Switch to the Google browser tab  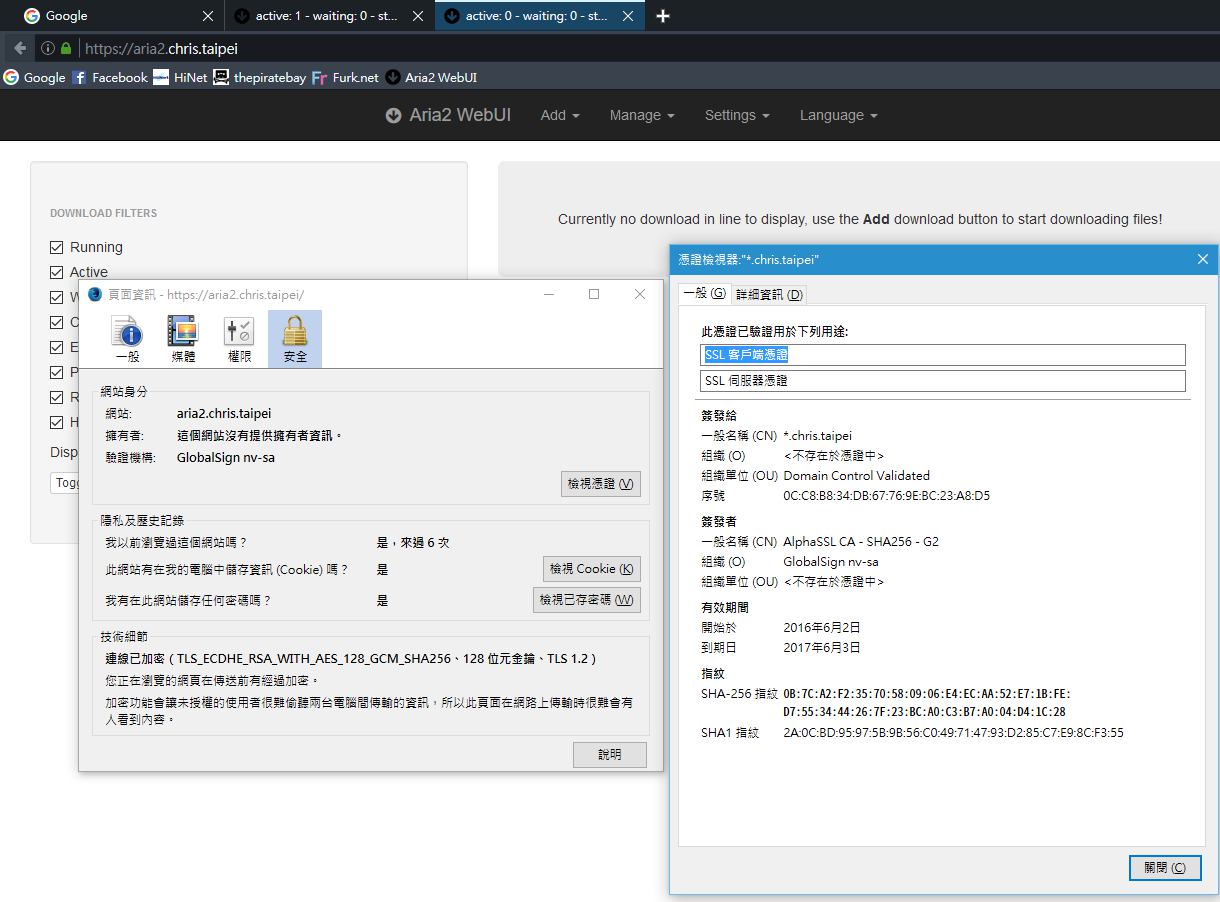point(110,16)
